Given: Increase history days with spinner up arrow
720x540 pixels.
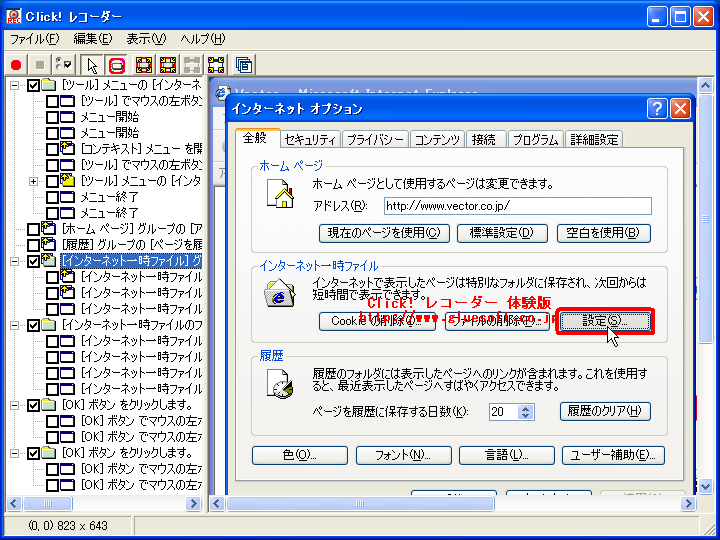Looking at the screenshot, I should [x=526, y=408].
